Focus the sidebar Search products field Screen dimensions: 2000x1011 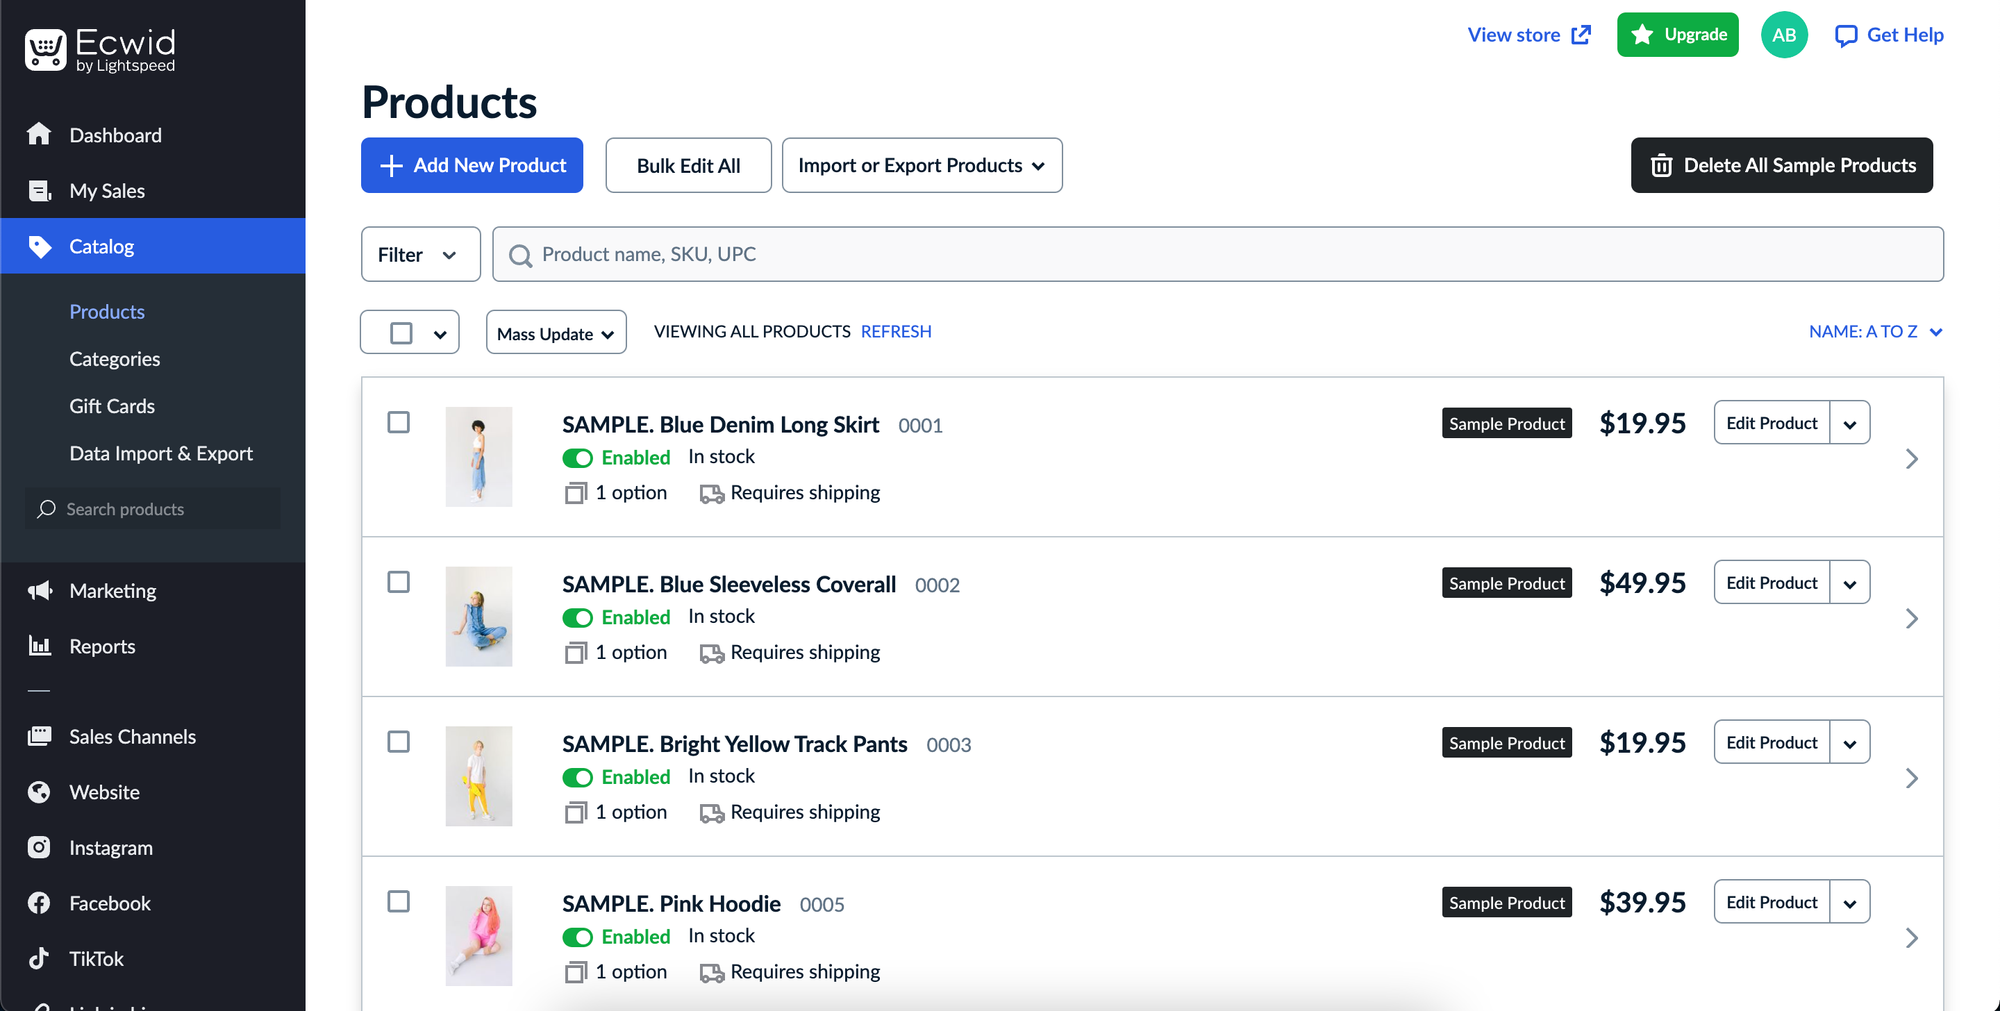(x=153, y=509)
